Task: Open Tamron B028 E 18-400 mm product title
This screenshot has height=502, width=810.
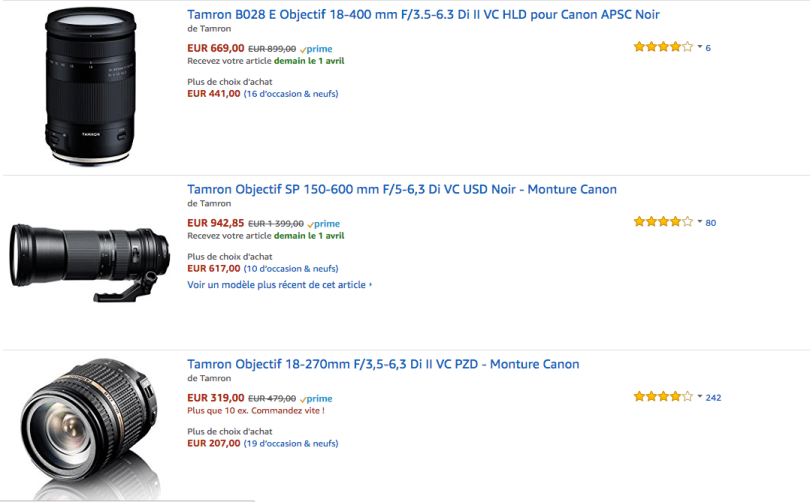Action: 423,15
